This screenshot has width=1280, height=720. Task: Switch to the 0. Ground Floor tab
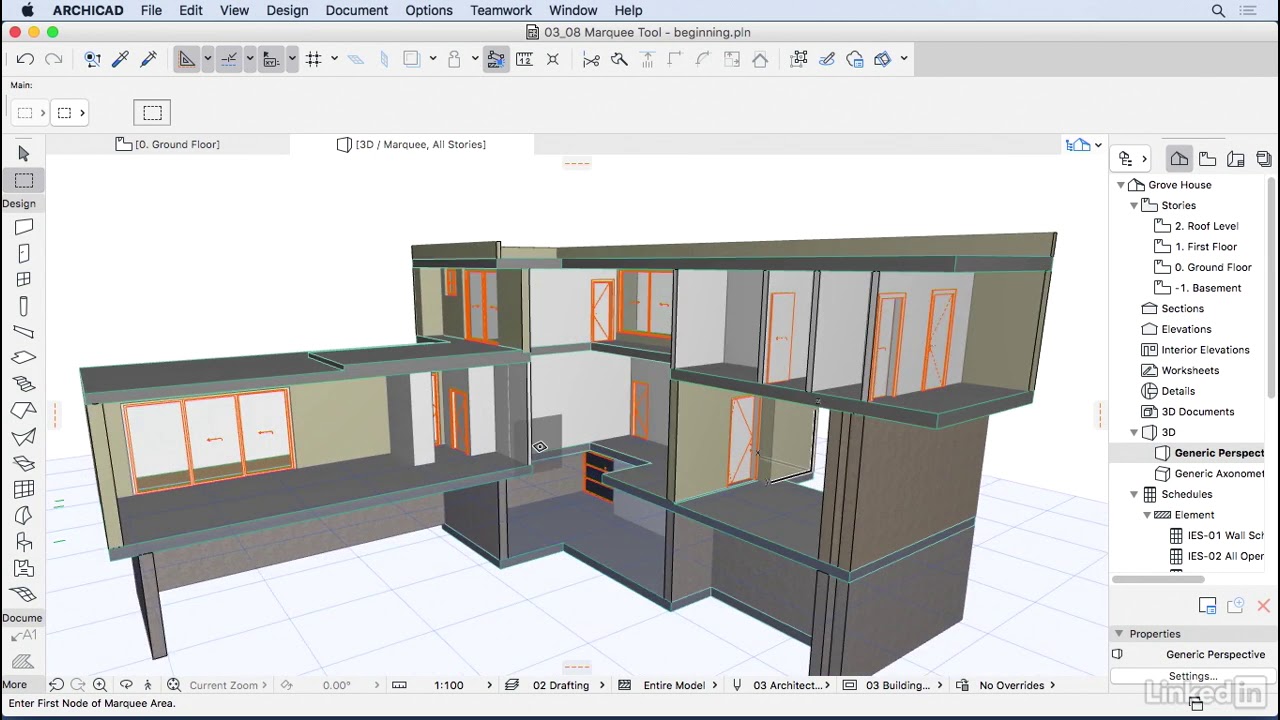168,145
